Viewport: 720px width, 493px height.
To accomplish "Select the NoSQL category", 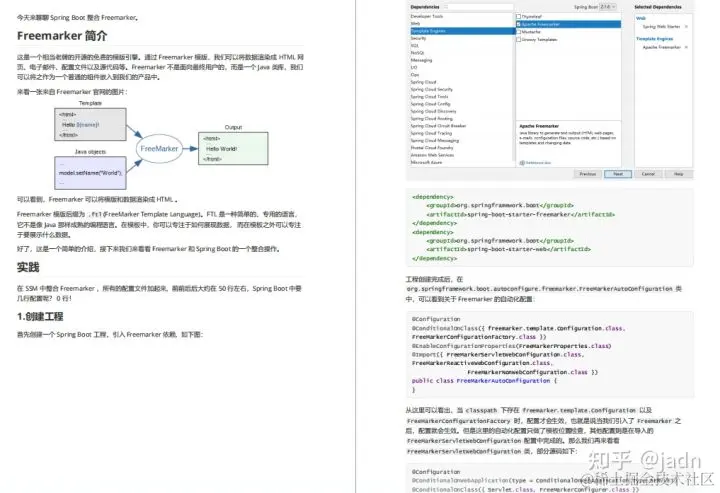I will tap(417, 53).
